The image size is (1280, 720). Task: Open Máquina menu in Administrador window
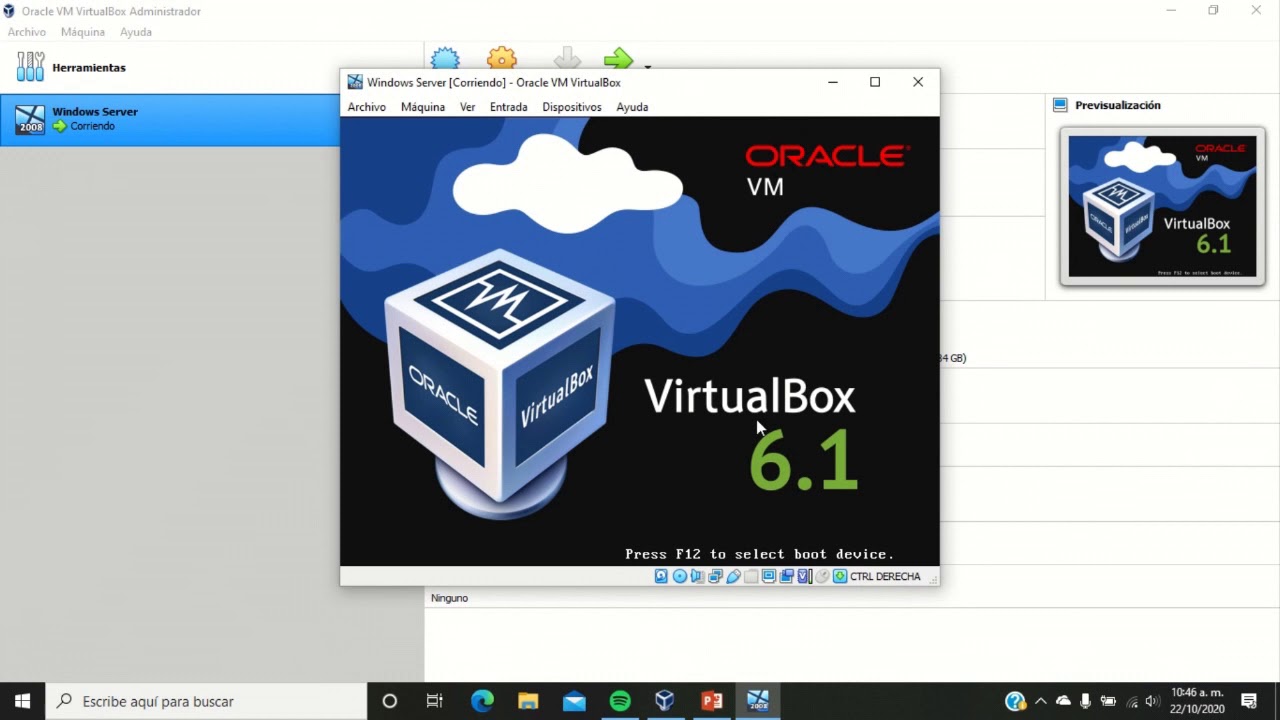click(x=83, y=32)
